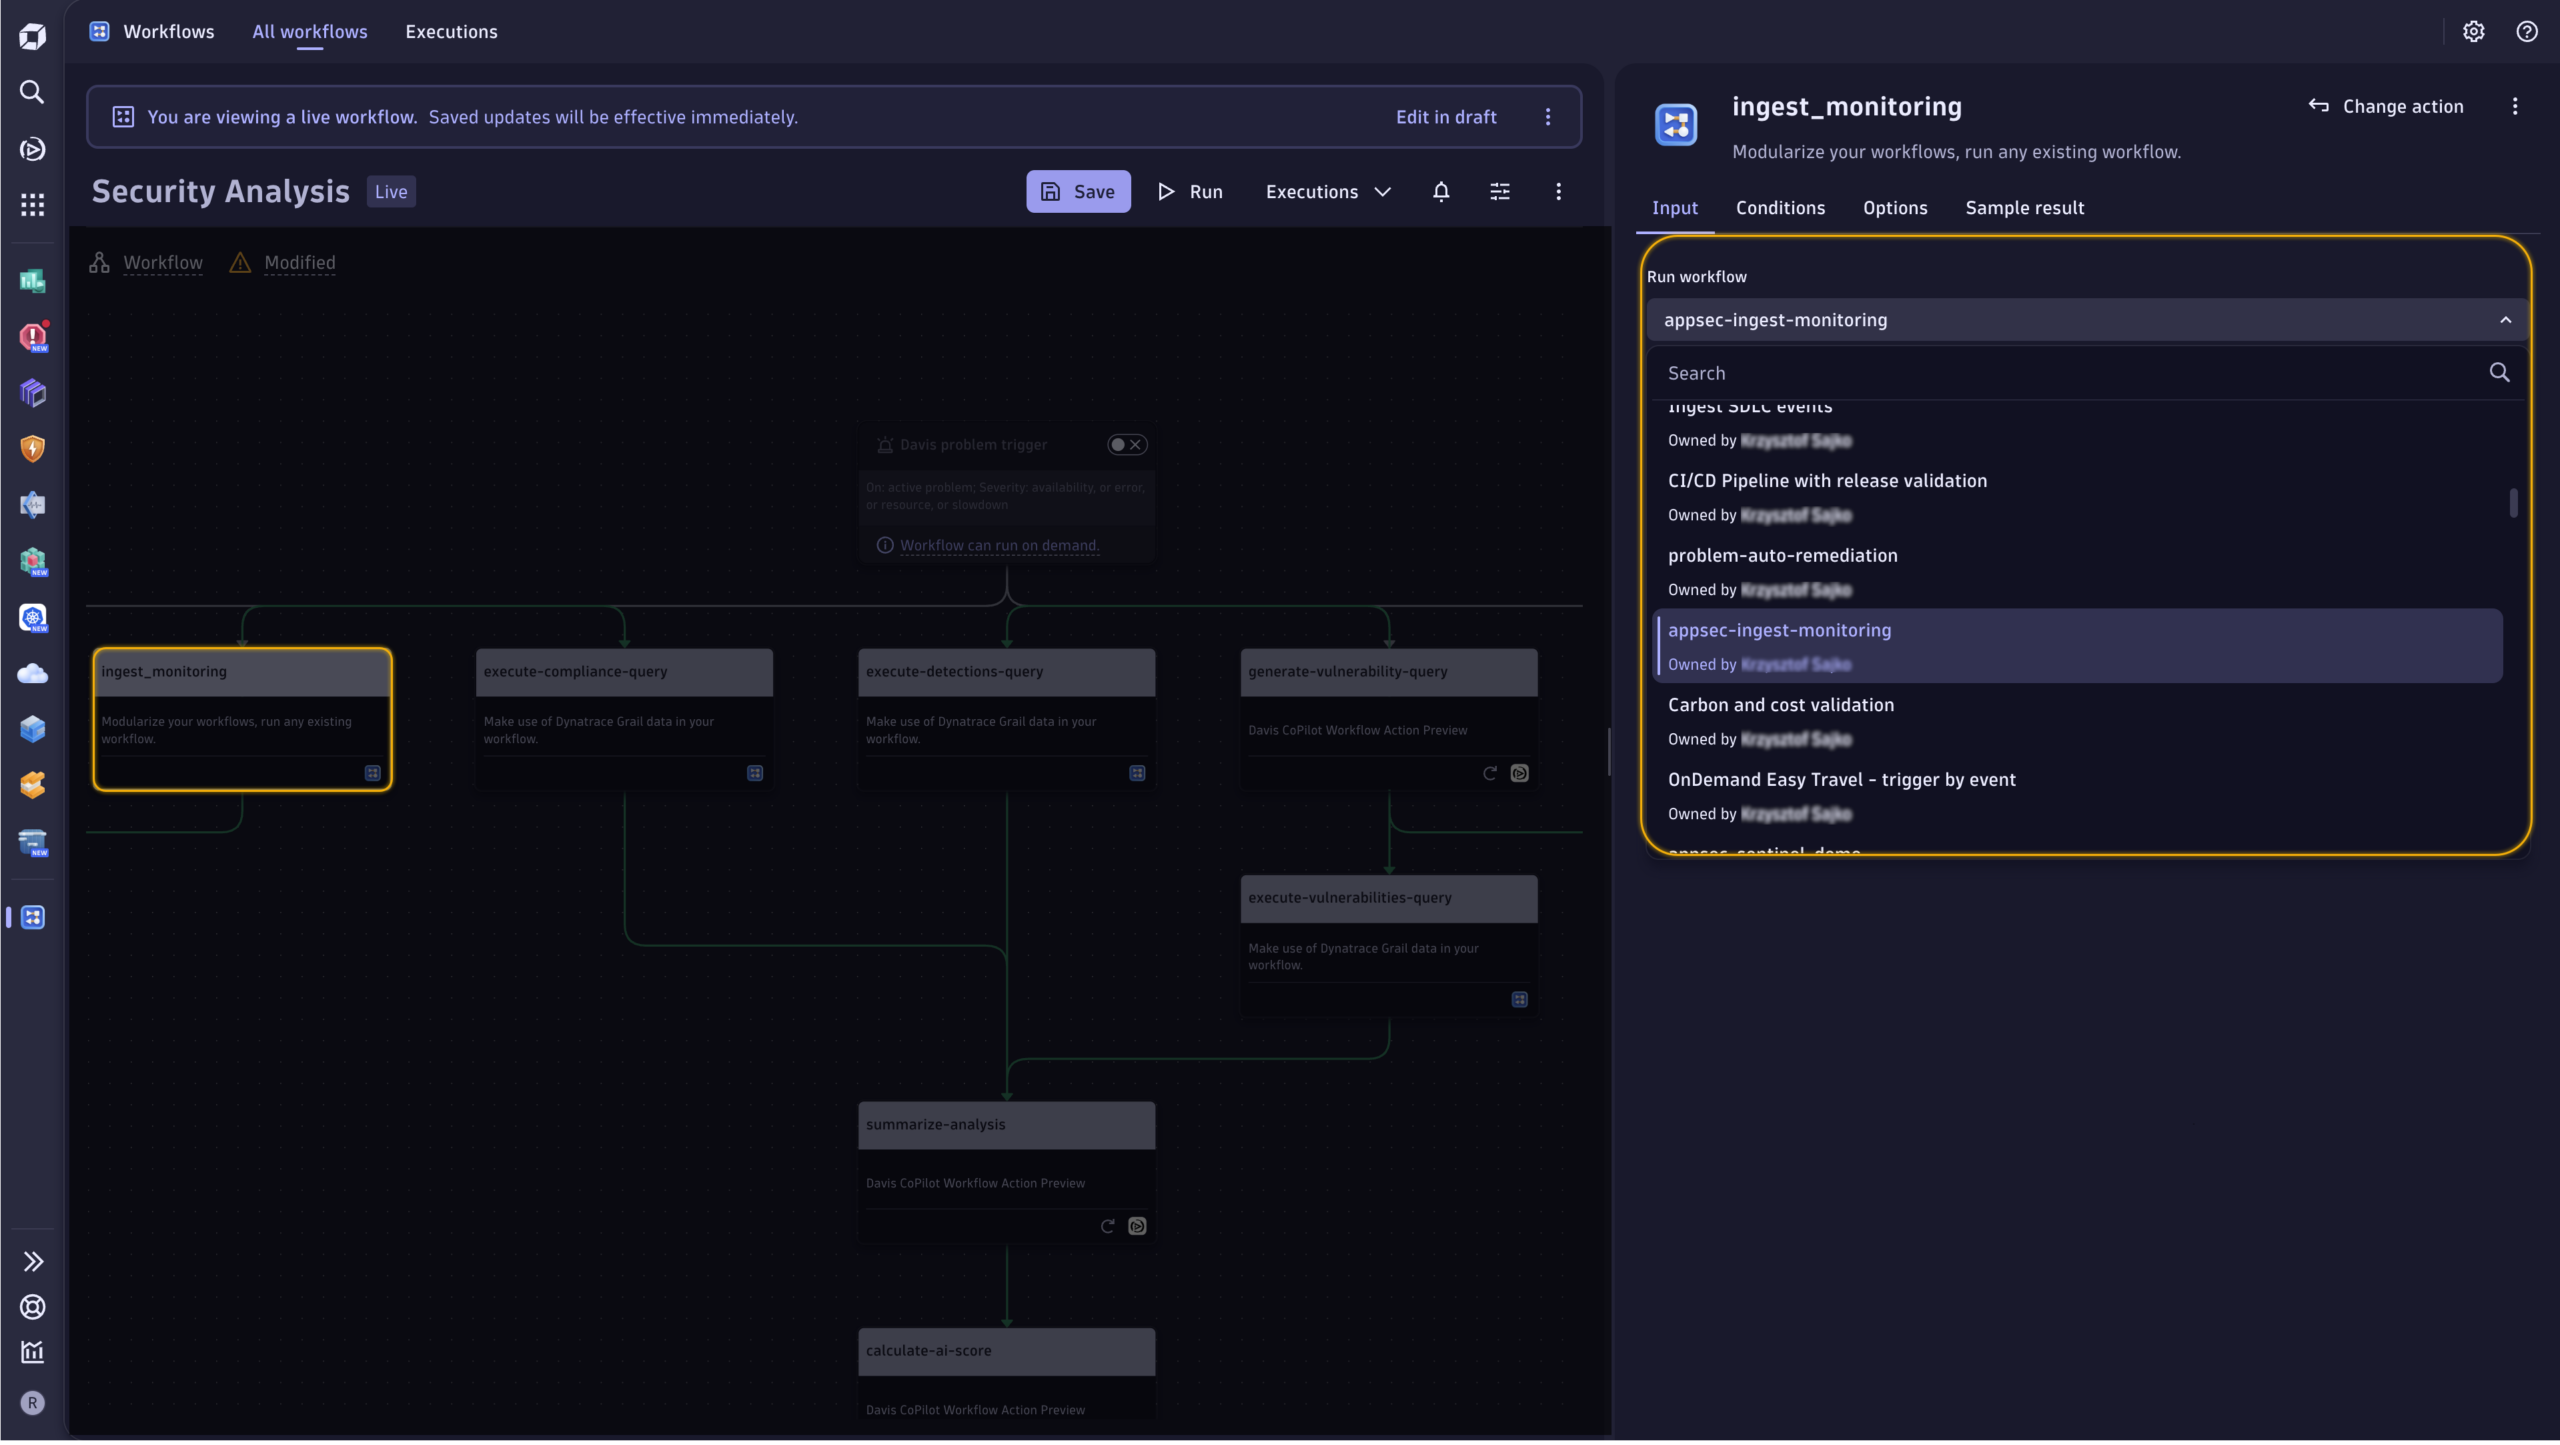Open the Settings gear in the top-right corner
The height and width of the screenshot is (1445, 2560).
click(2472, 31)
